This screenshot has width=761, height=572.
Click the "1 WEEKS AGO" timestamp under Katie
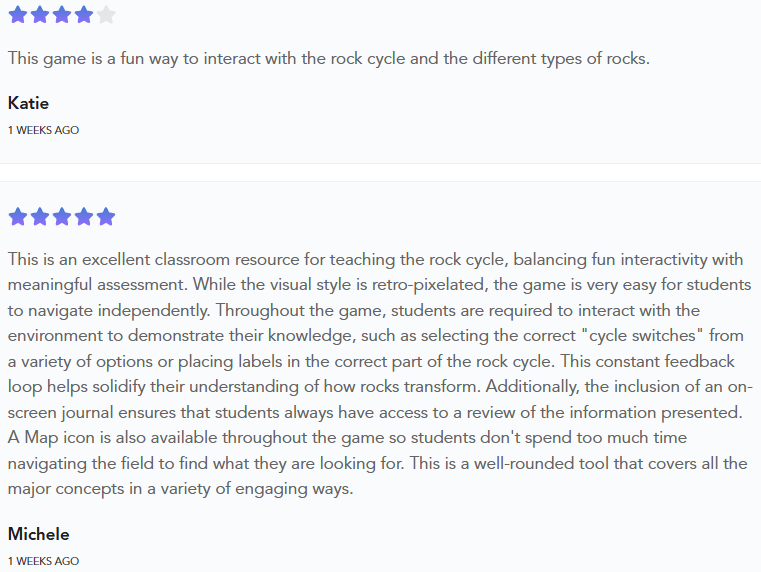coord(43,130)
